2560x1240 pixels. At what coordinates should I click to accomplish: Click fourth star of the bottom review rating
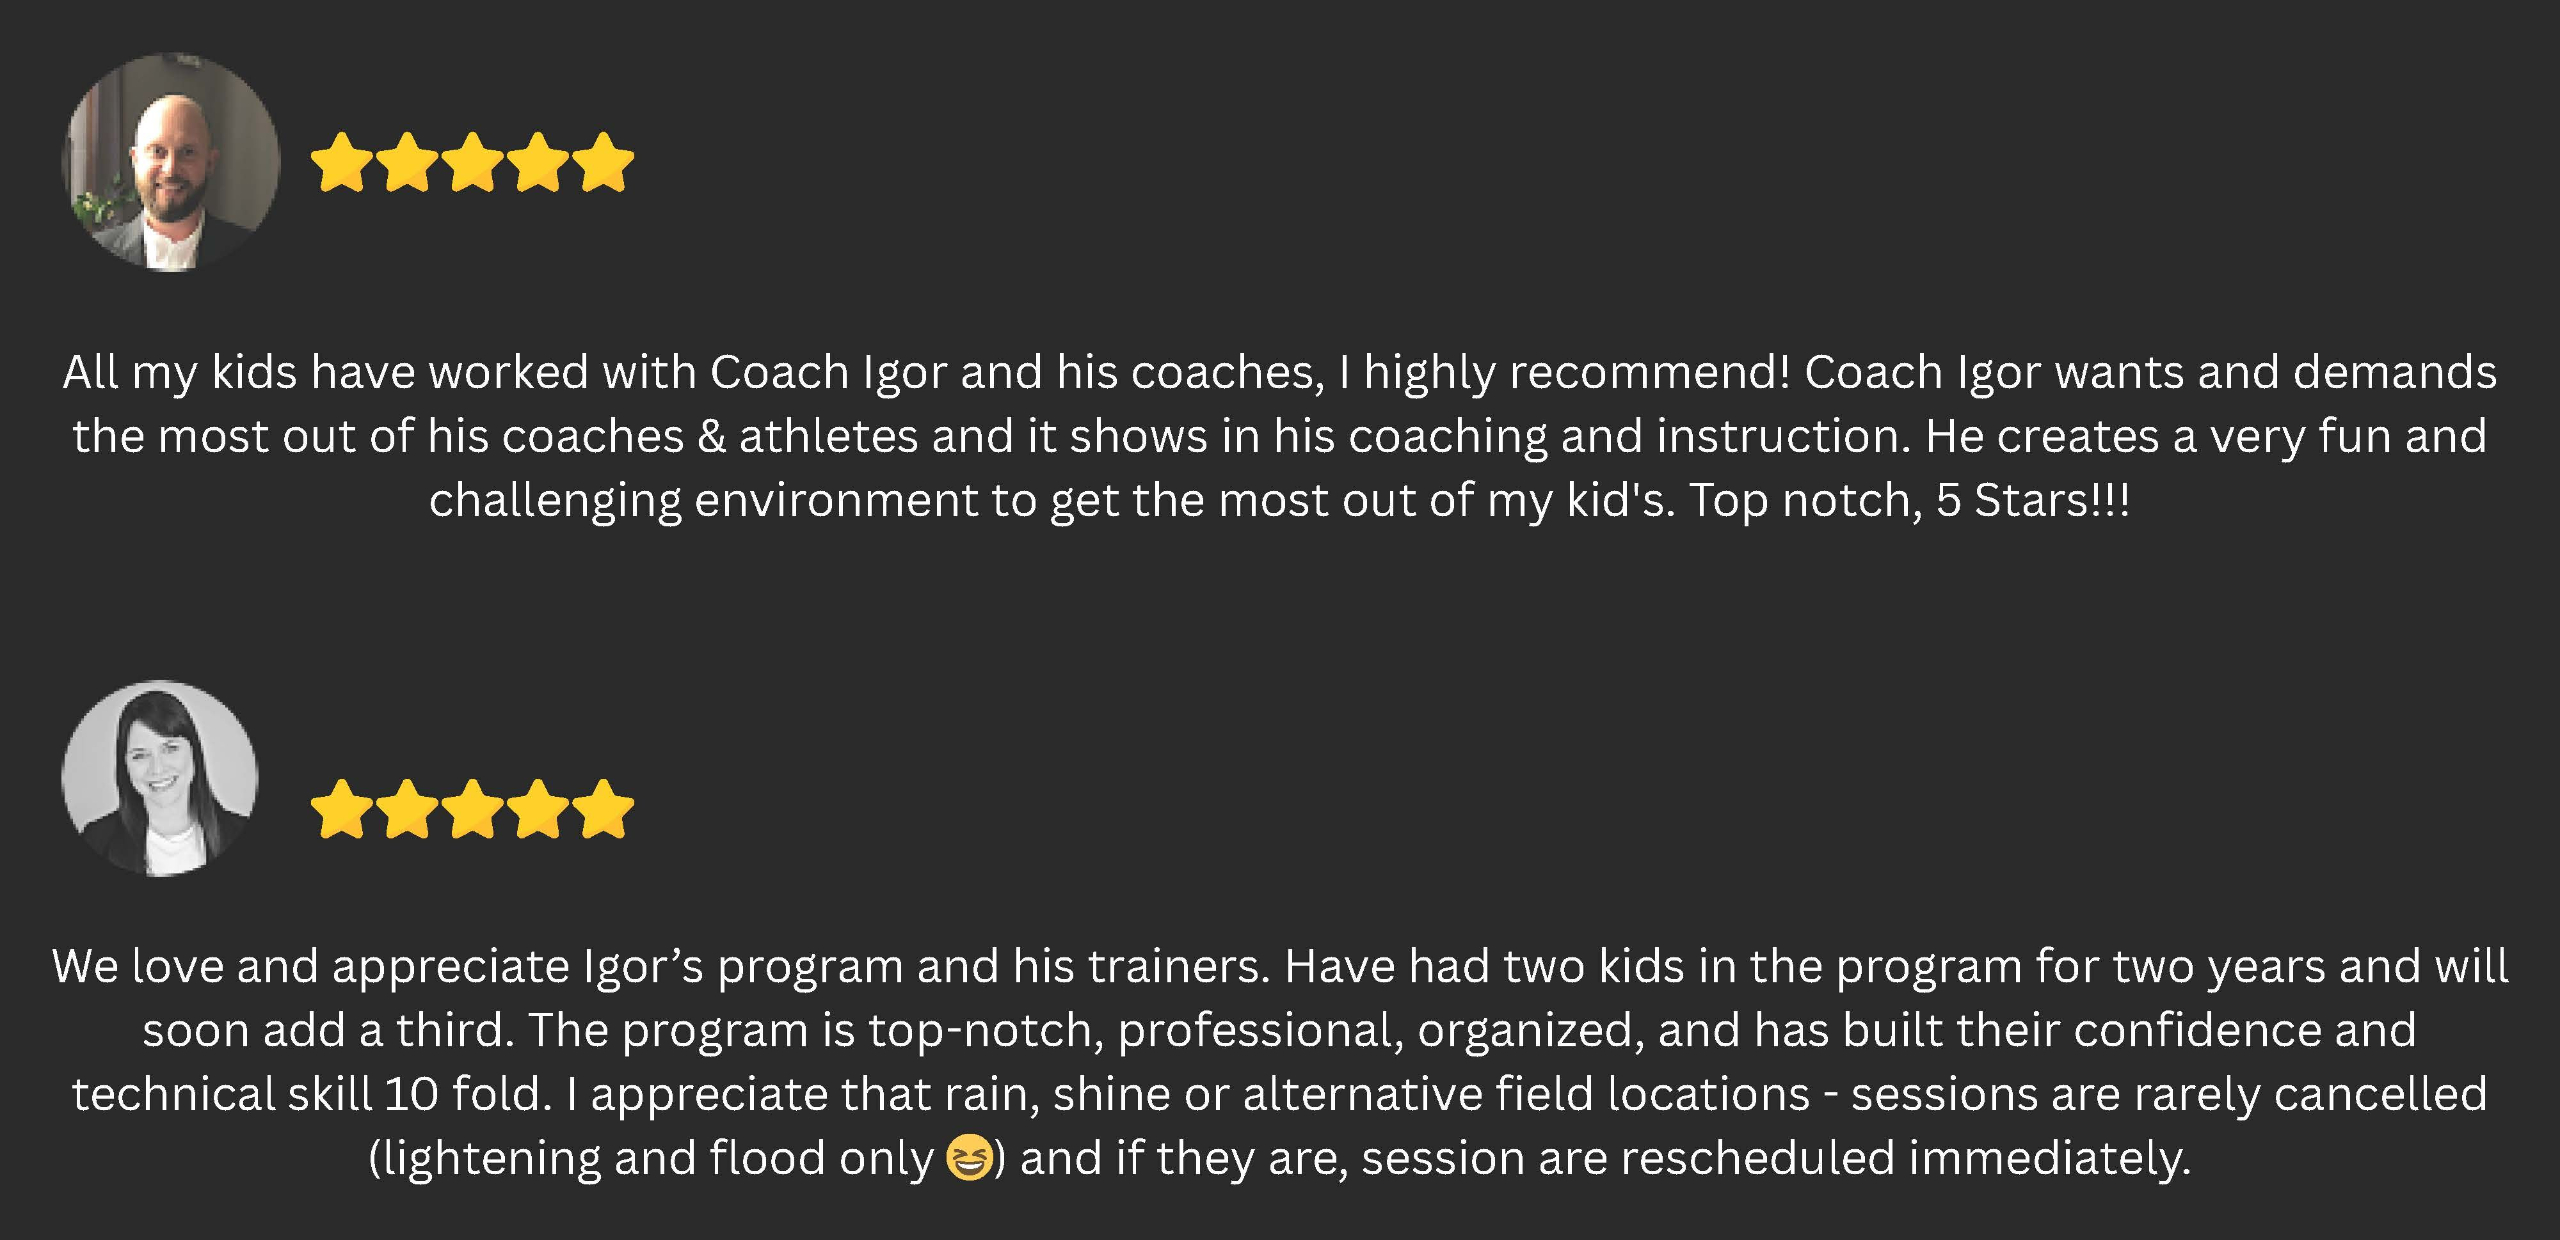(x=538, y=809)
